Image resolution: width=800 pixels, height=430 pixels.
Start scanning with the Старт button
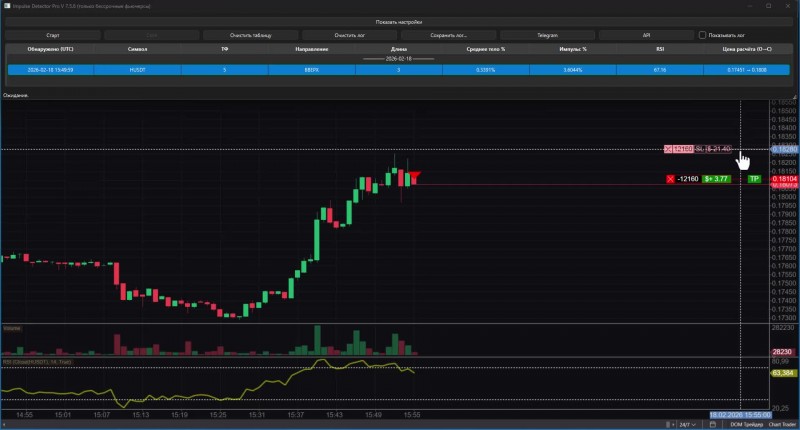click(53, 35)
